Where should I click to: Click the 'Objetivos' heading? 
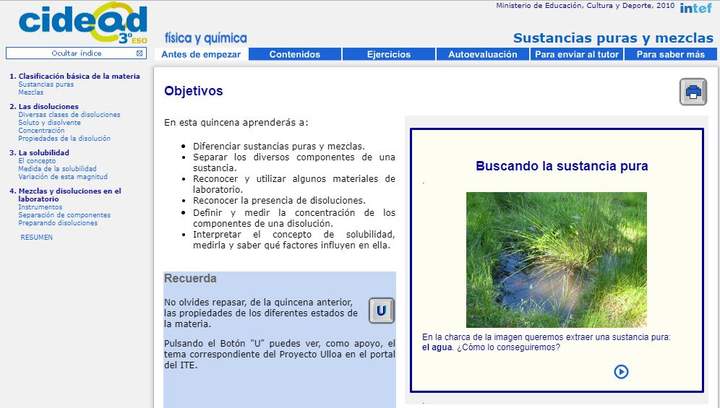tap(193, 91)
